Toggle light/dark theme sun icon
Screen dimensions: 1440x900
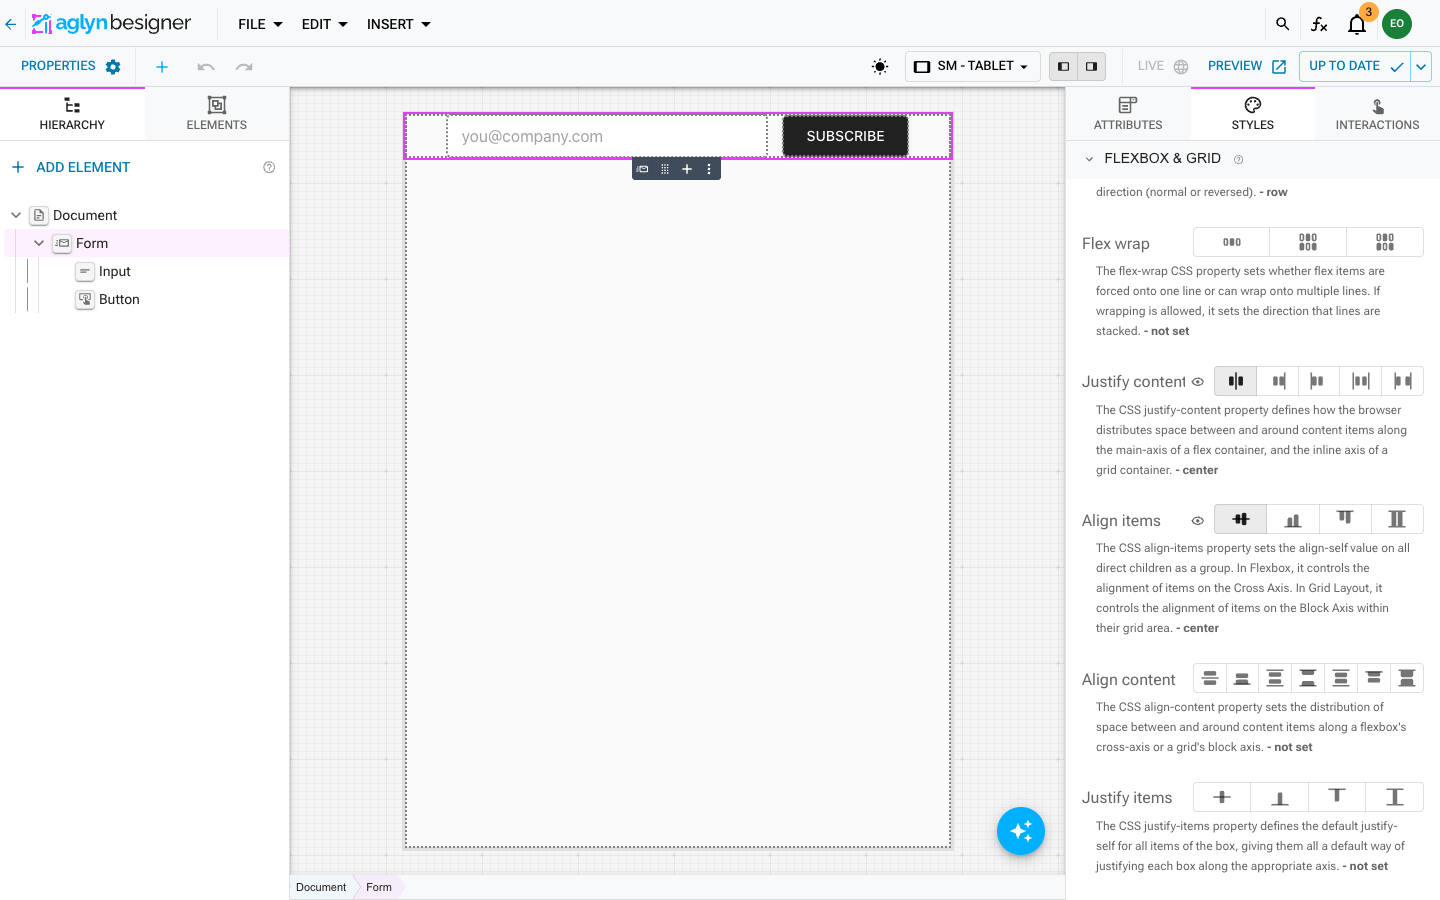pos(880,67)
